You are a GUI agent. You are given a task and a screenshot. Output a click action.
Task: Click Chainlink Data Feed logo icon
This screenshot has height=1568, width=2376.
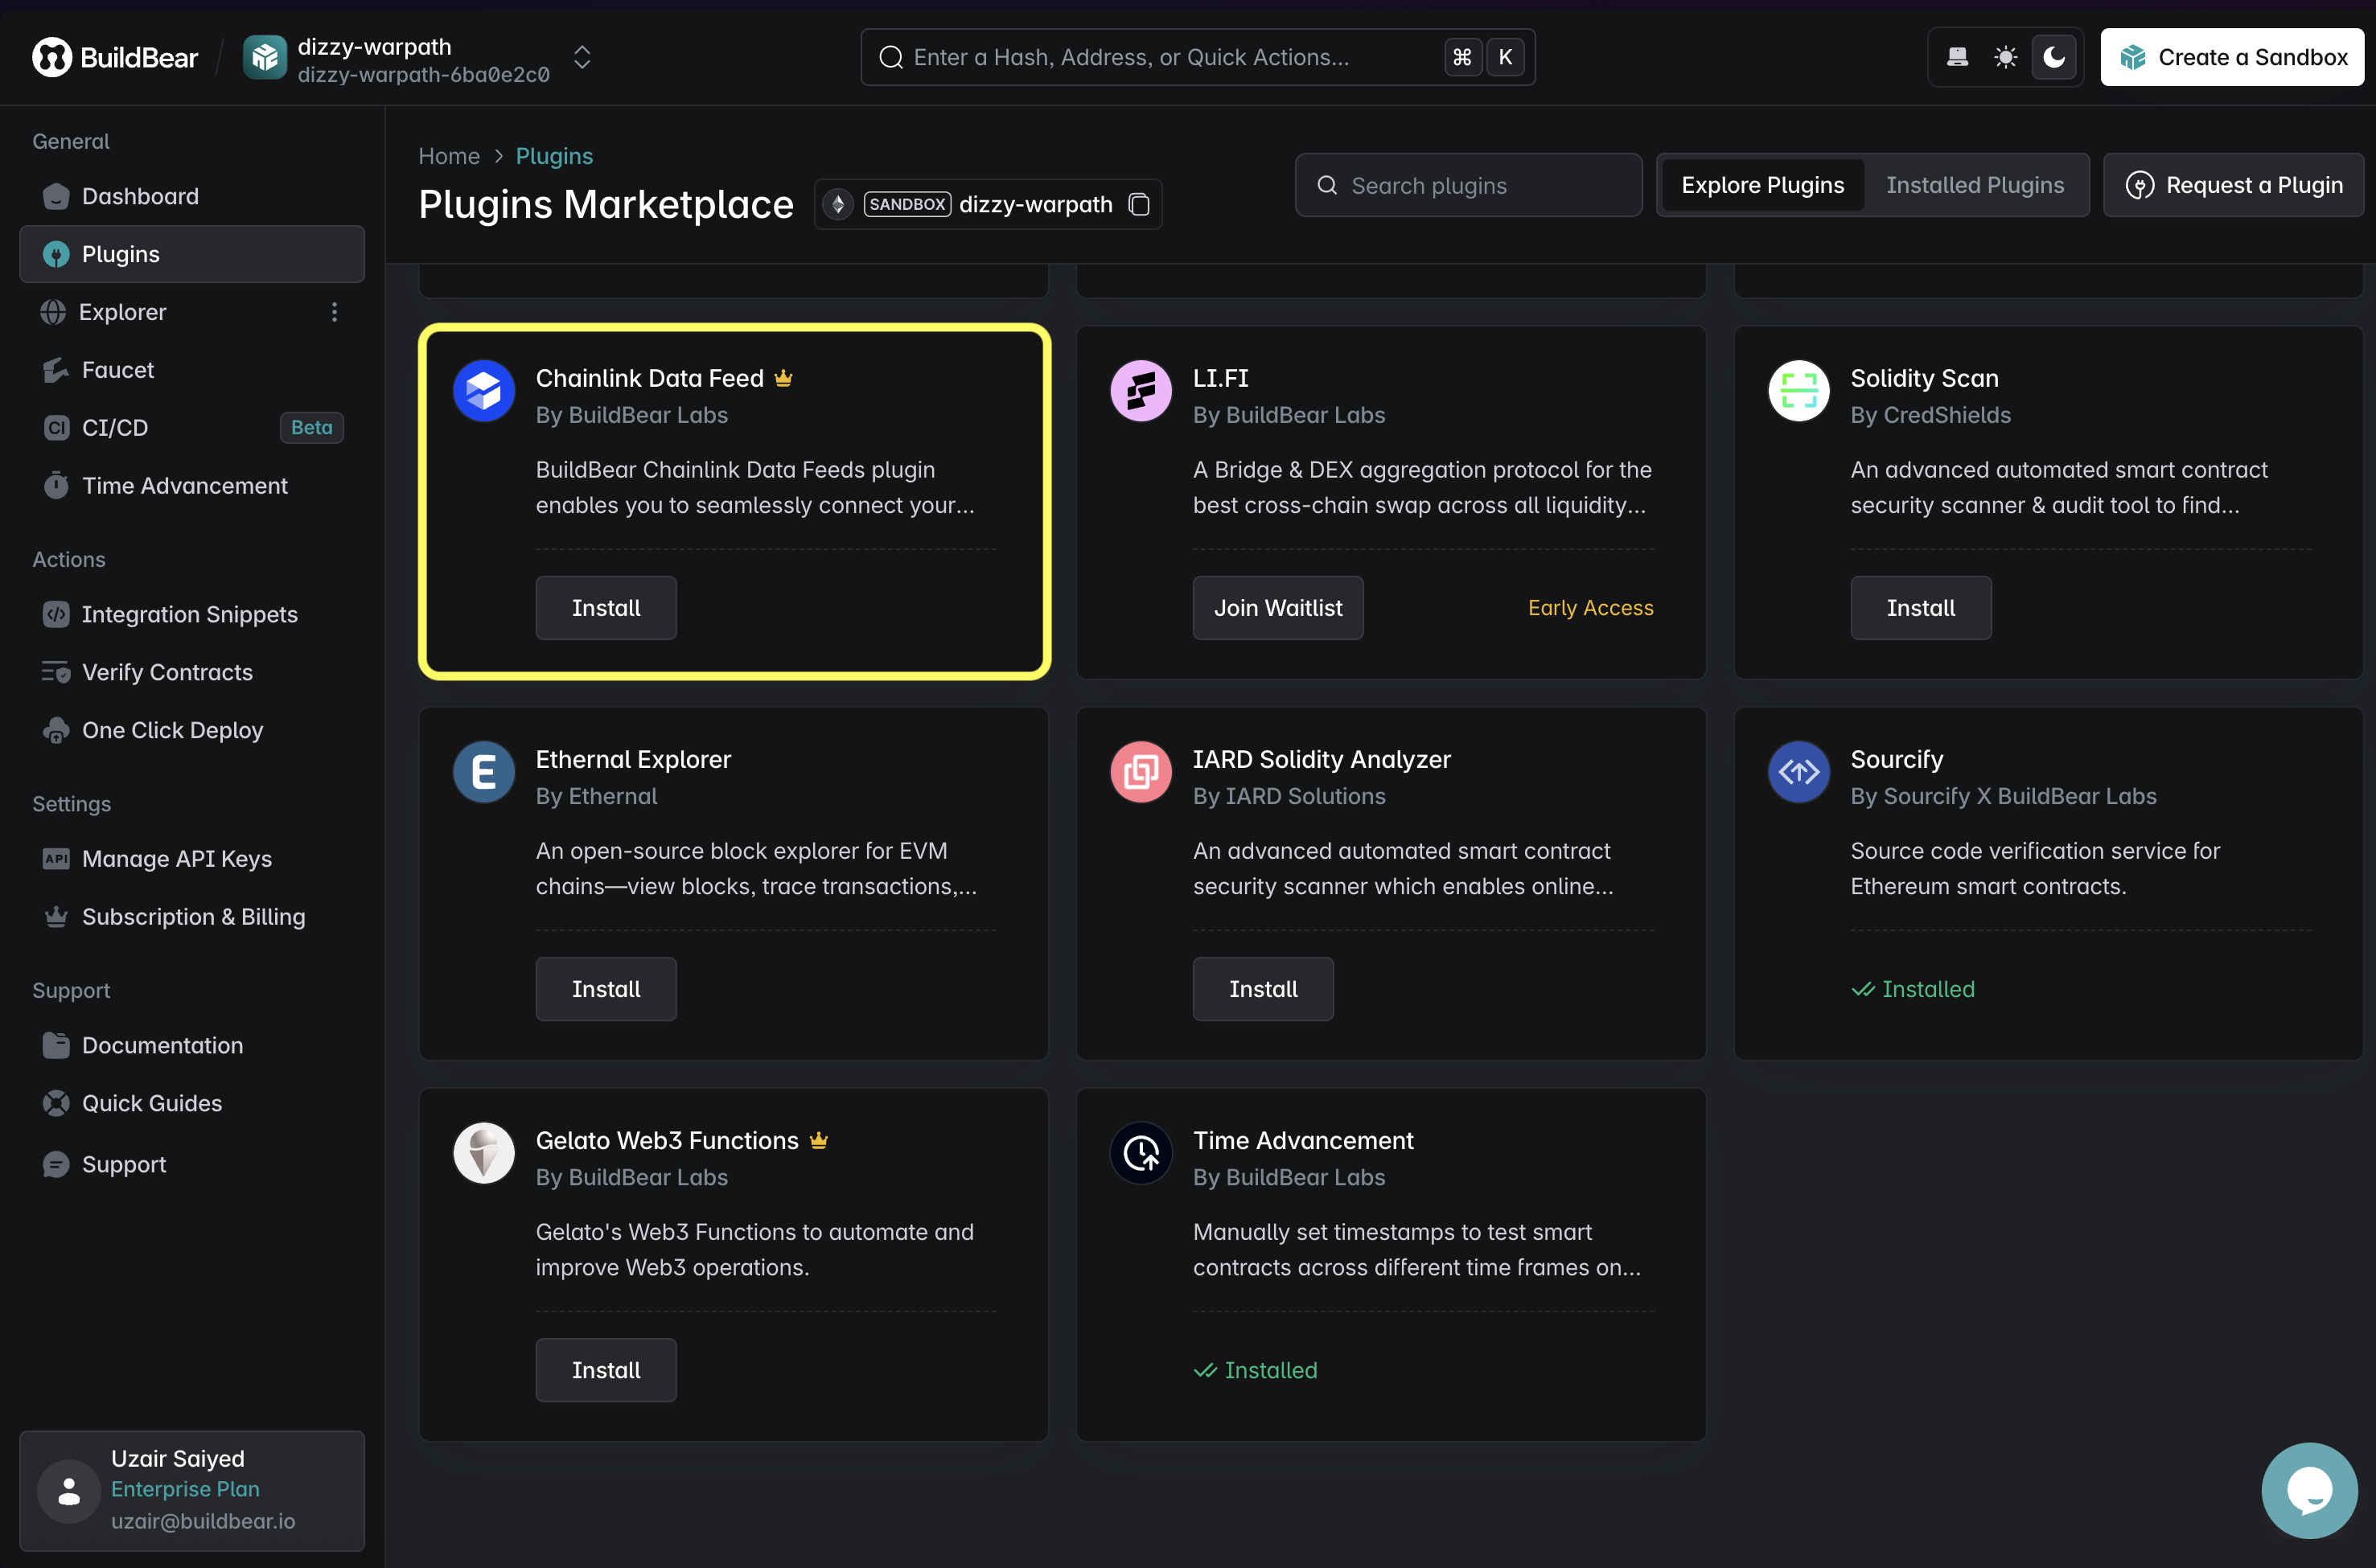tap(484, 391)
